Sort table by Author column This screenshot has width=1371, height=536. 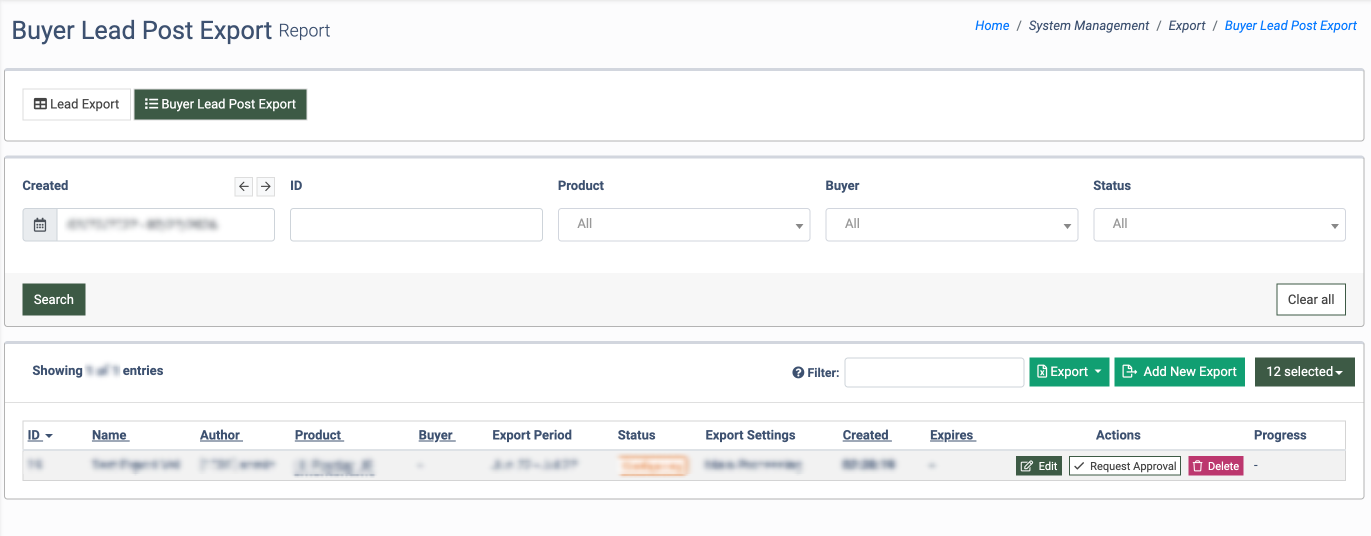tap(221, 435)
